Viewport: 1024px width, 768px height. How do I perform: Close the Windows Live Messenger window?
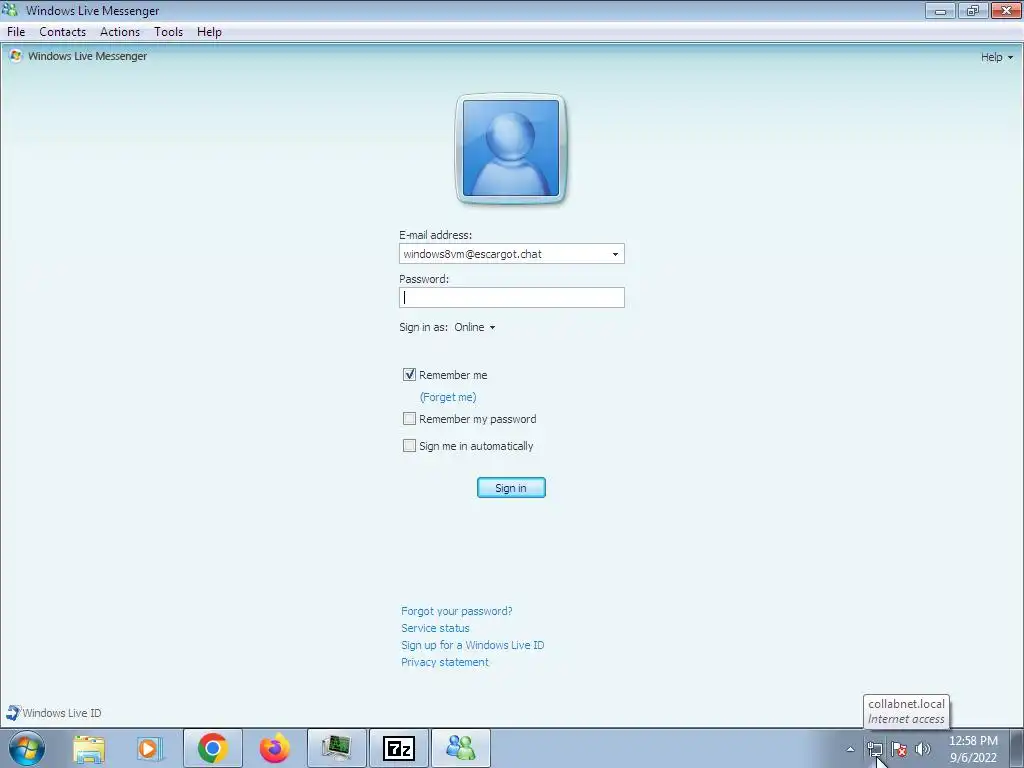pyautogui.click(x=1006, y=10)
